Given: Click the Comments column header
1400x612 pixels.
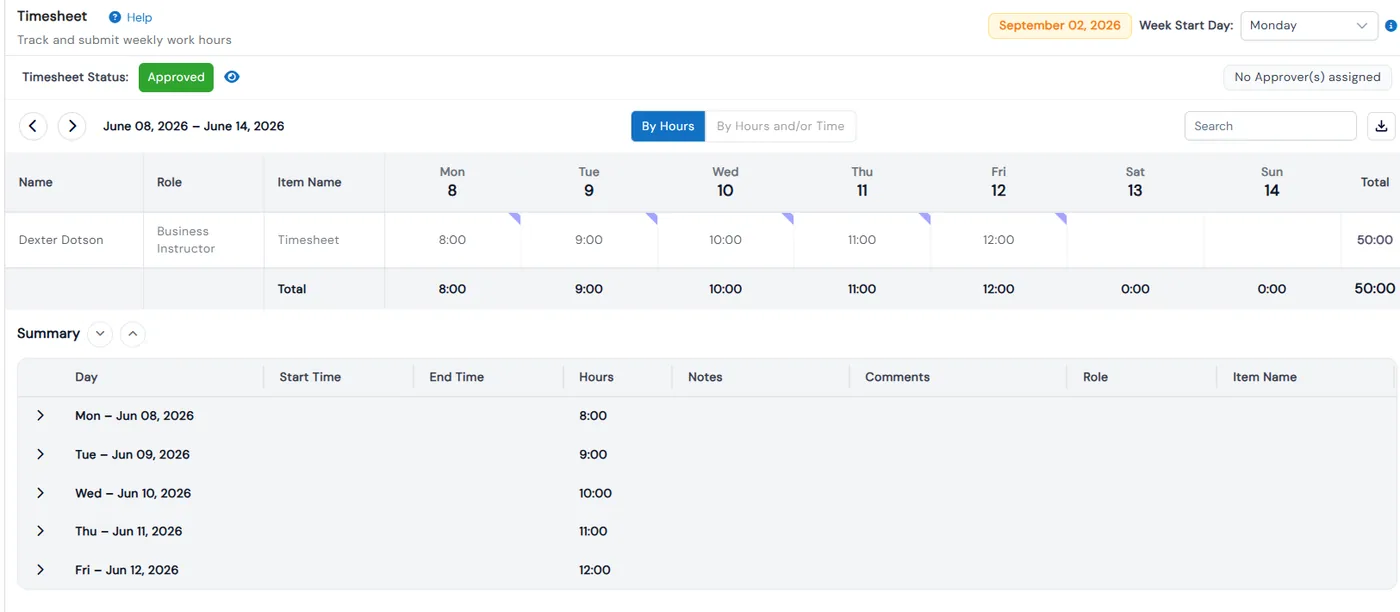Looking at the screenshot, I should point(958,377).
